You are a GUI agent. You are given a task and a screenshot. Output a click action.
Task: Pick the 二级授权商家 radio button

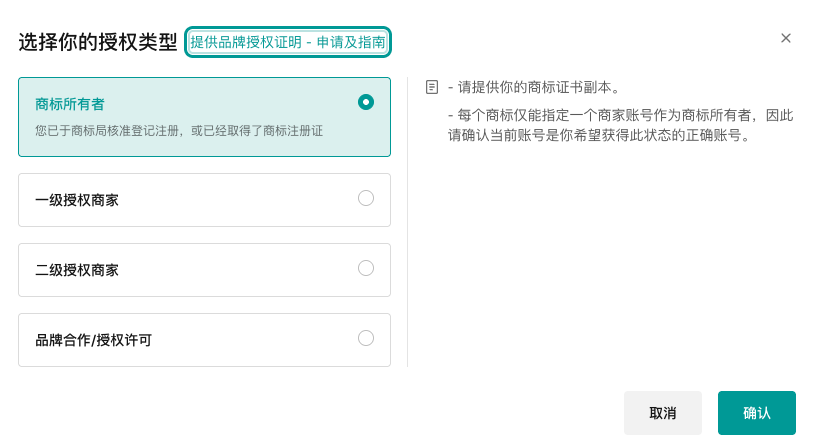[366, 268]
